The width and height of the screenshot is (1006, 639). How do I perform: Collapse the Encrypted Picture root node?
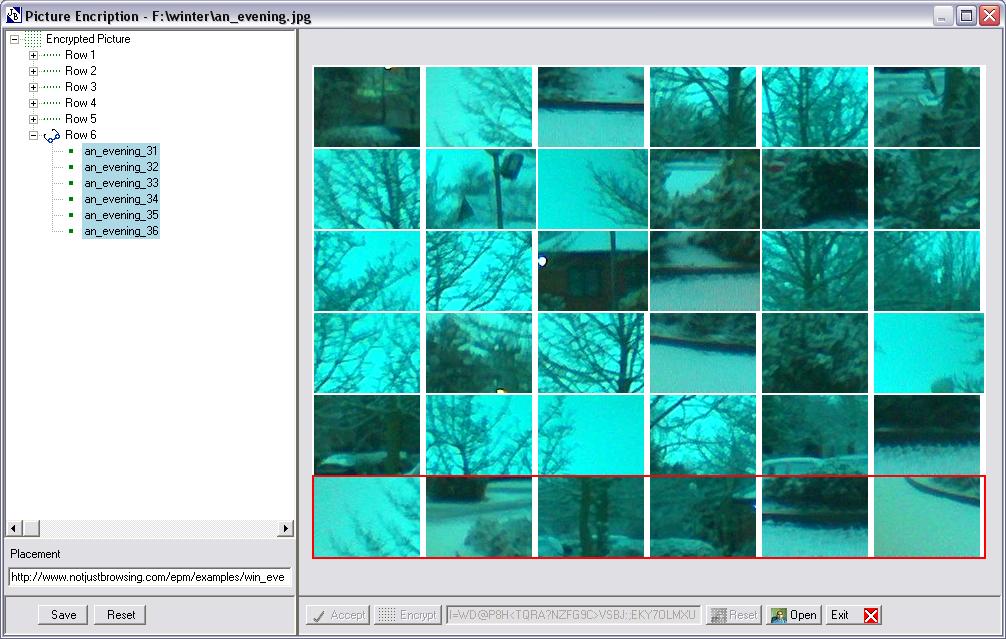point(14,39)
